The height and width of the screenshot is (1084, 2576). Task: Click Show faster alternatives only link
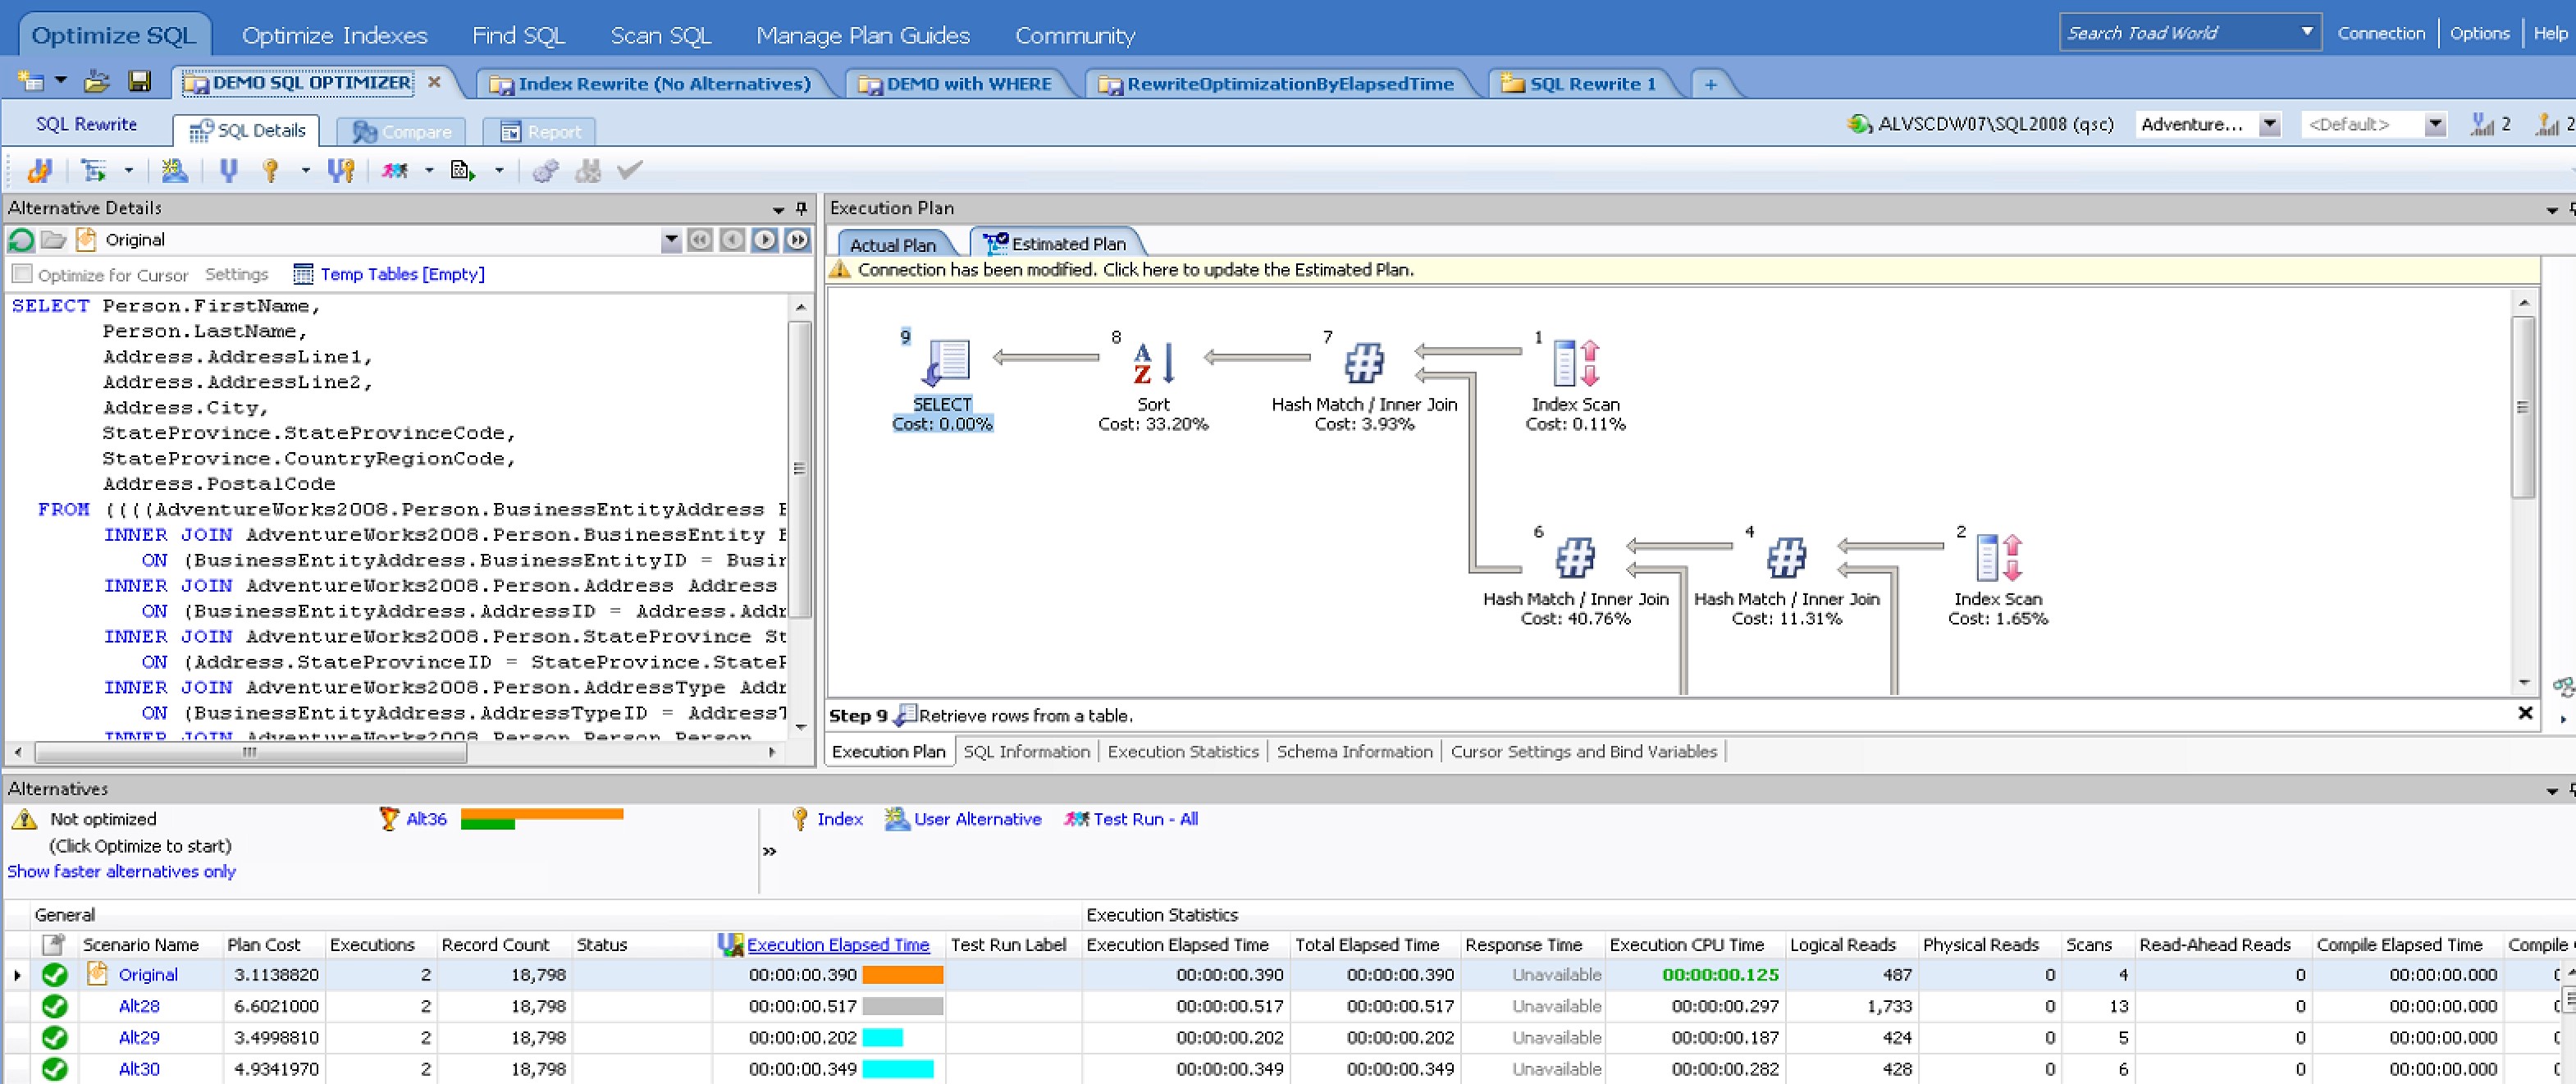click(x=121, y=872)
